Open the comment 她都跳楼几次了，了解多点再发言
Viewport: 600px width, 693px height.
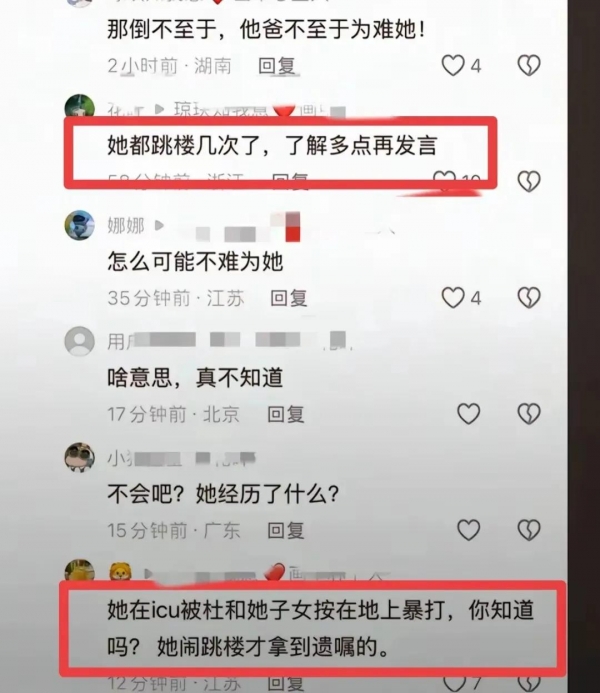(272, 145)
